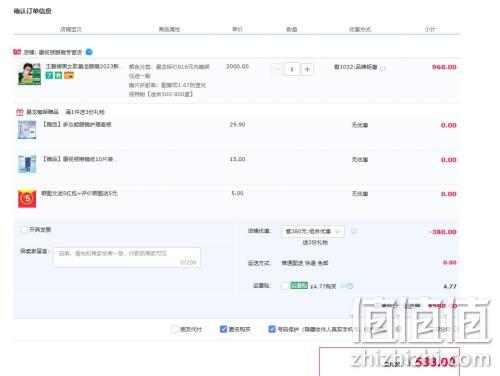Click the orange card badge under product title
Image resolution: width=500 pixels, height=376 pixels.
[x=69, y=76]
